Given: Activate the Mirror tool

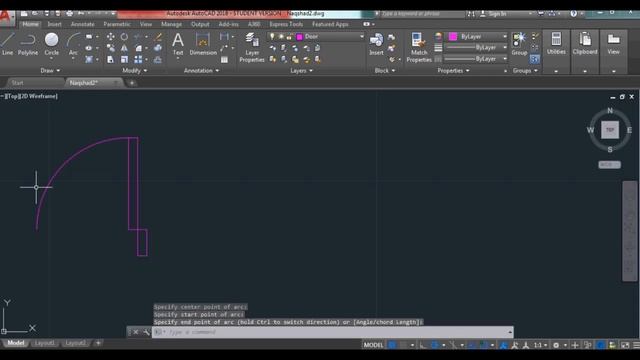Looking at the screenshot, I should (124, 48).
